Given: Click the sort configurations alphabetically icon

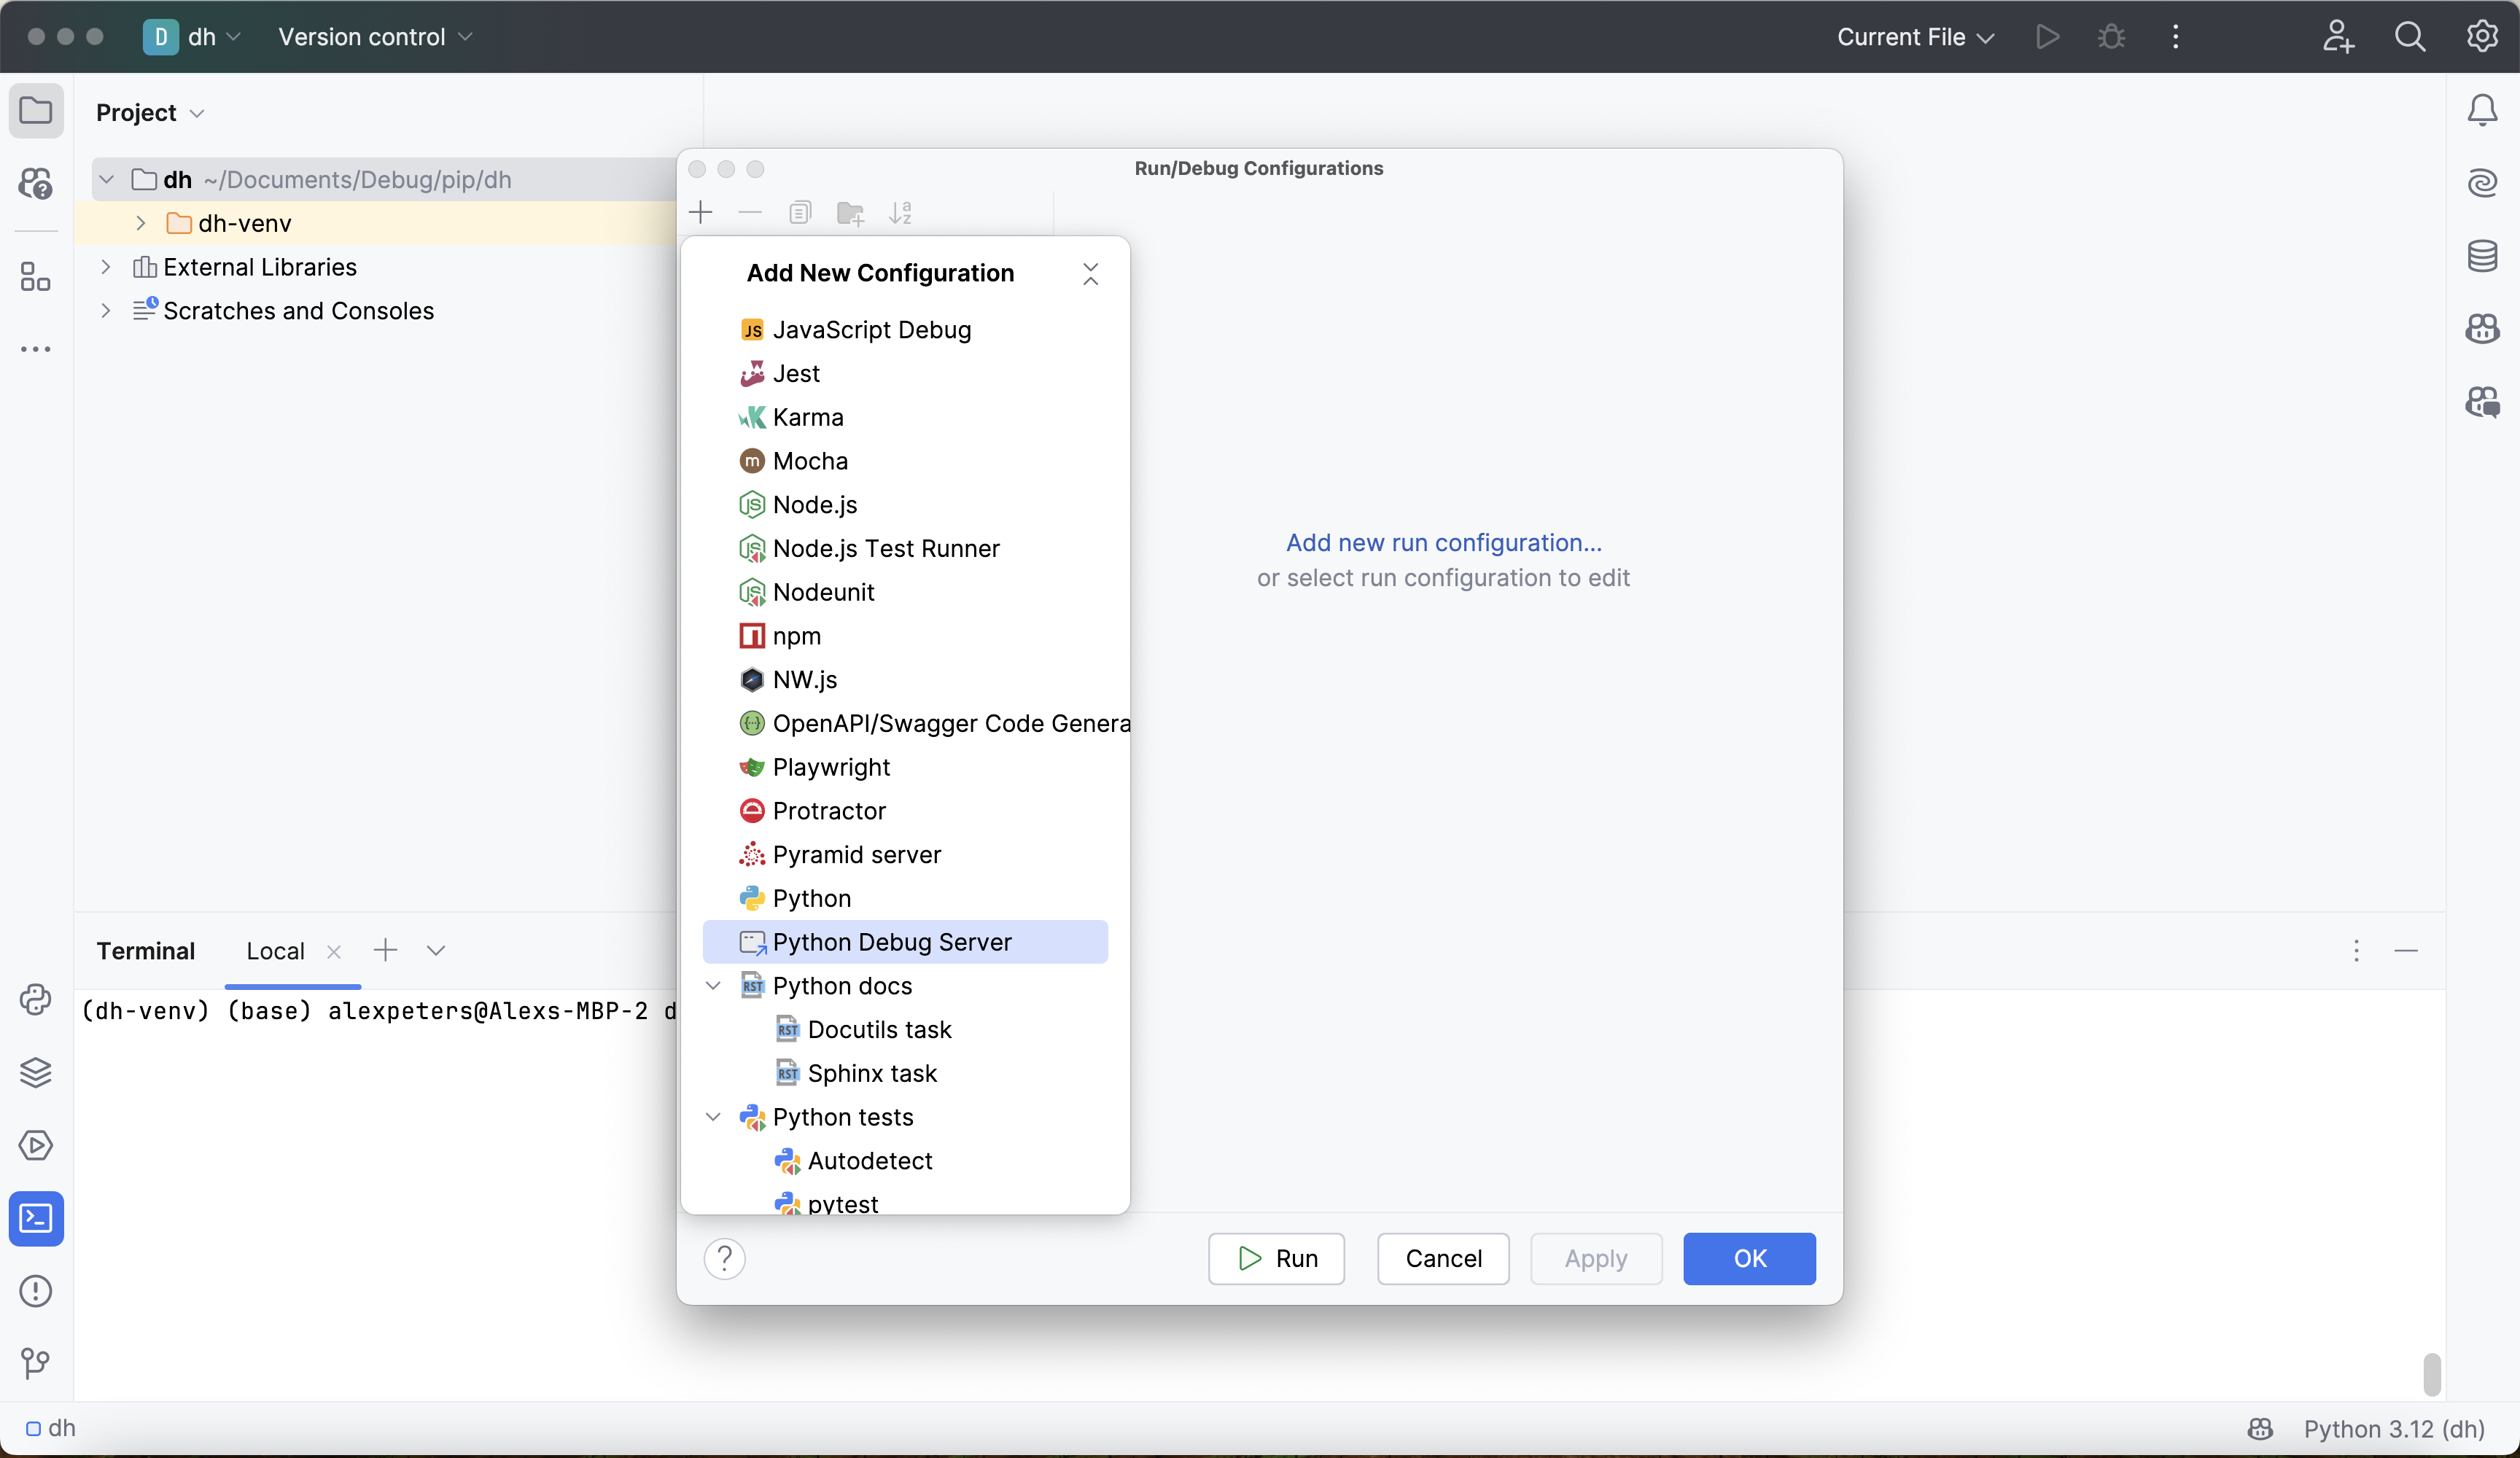Looking at the screenshot, I should click(900, 212).
